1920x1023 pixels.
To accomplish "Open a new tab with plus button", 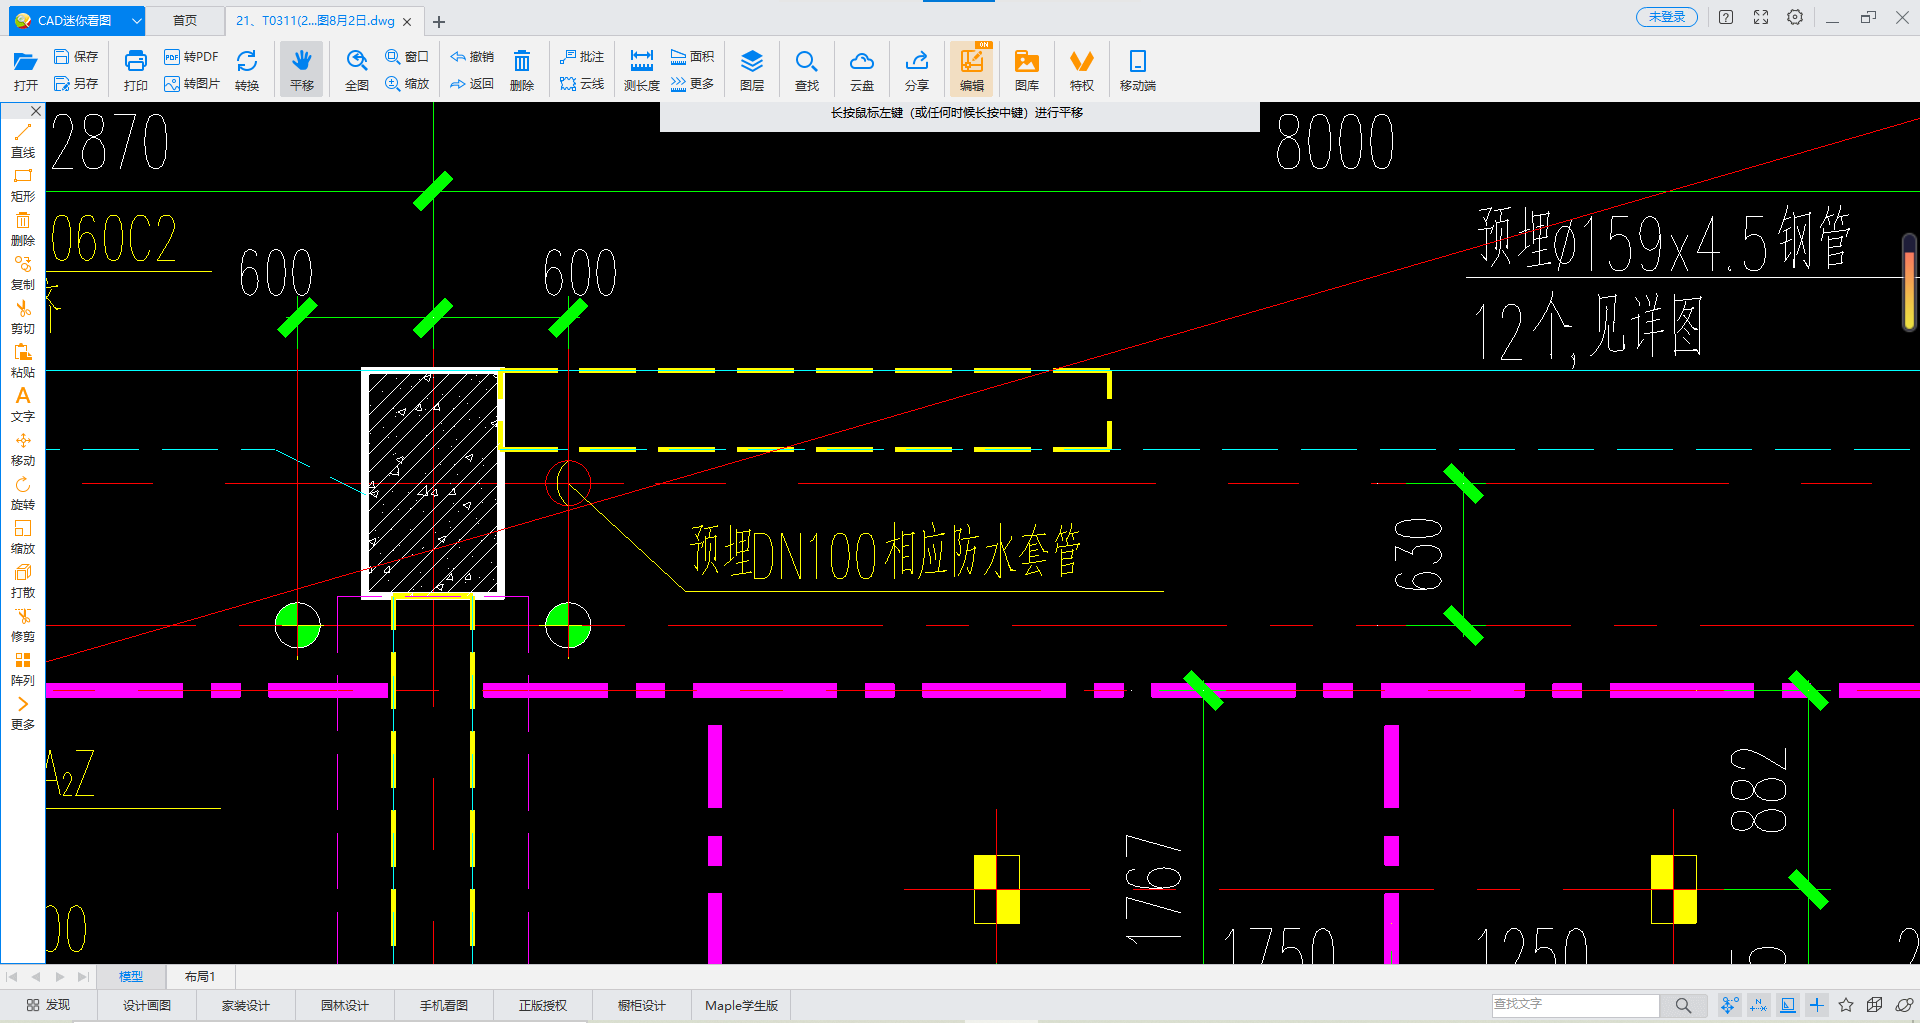I will click(439, 21).
